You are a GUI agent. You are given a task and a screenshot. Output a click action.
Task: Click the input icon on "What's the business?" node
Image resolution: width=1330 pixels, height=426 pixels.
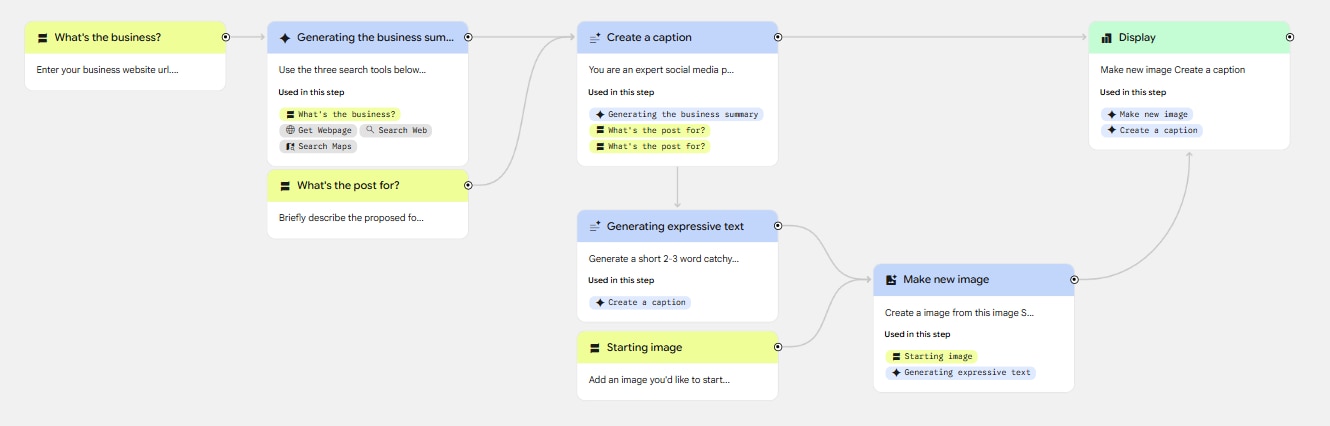tap(42, 38)
